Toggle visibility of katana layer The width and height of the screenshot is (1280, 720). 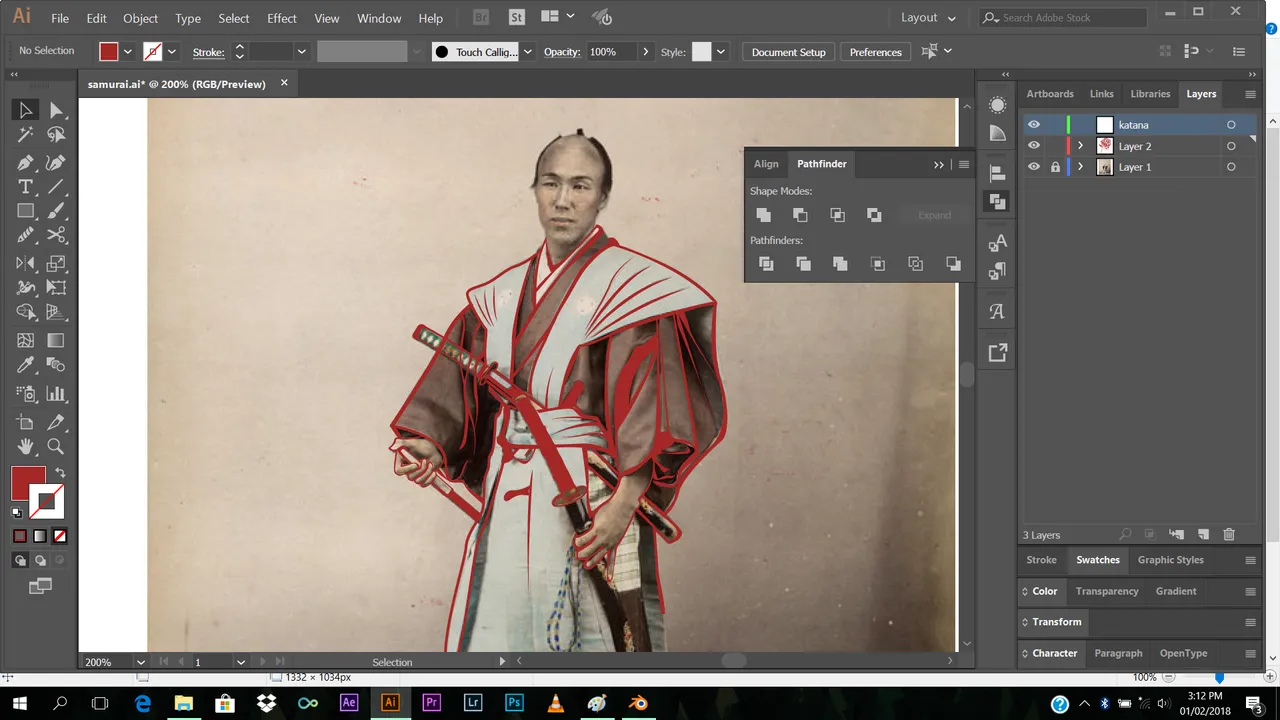1034,125
